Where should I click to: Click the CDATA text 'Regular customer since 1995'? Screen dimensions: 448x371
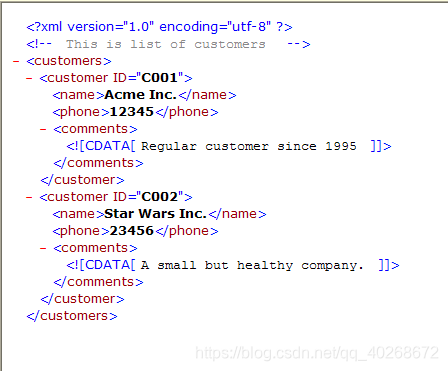tap(249, 146)
